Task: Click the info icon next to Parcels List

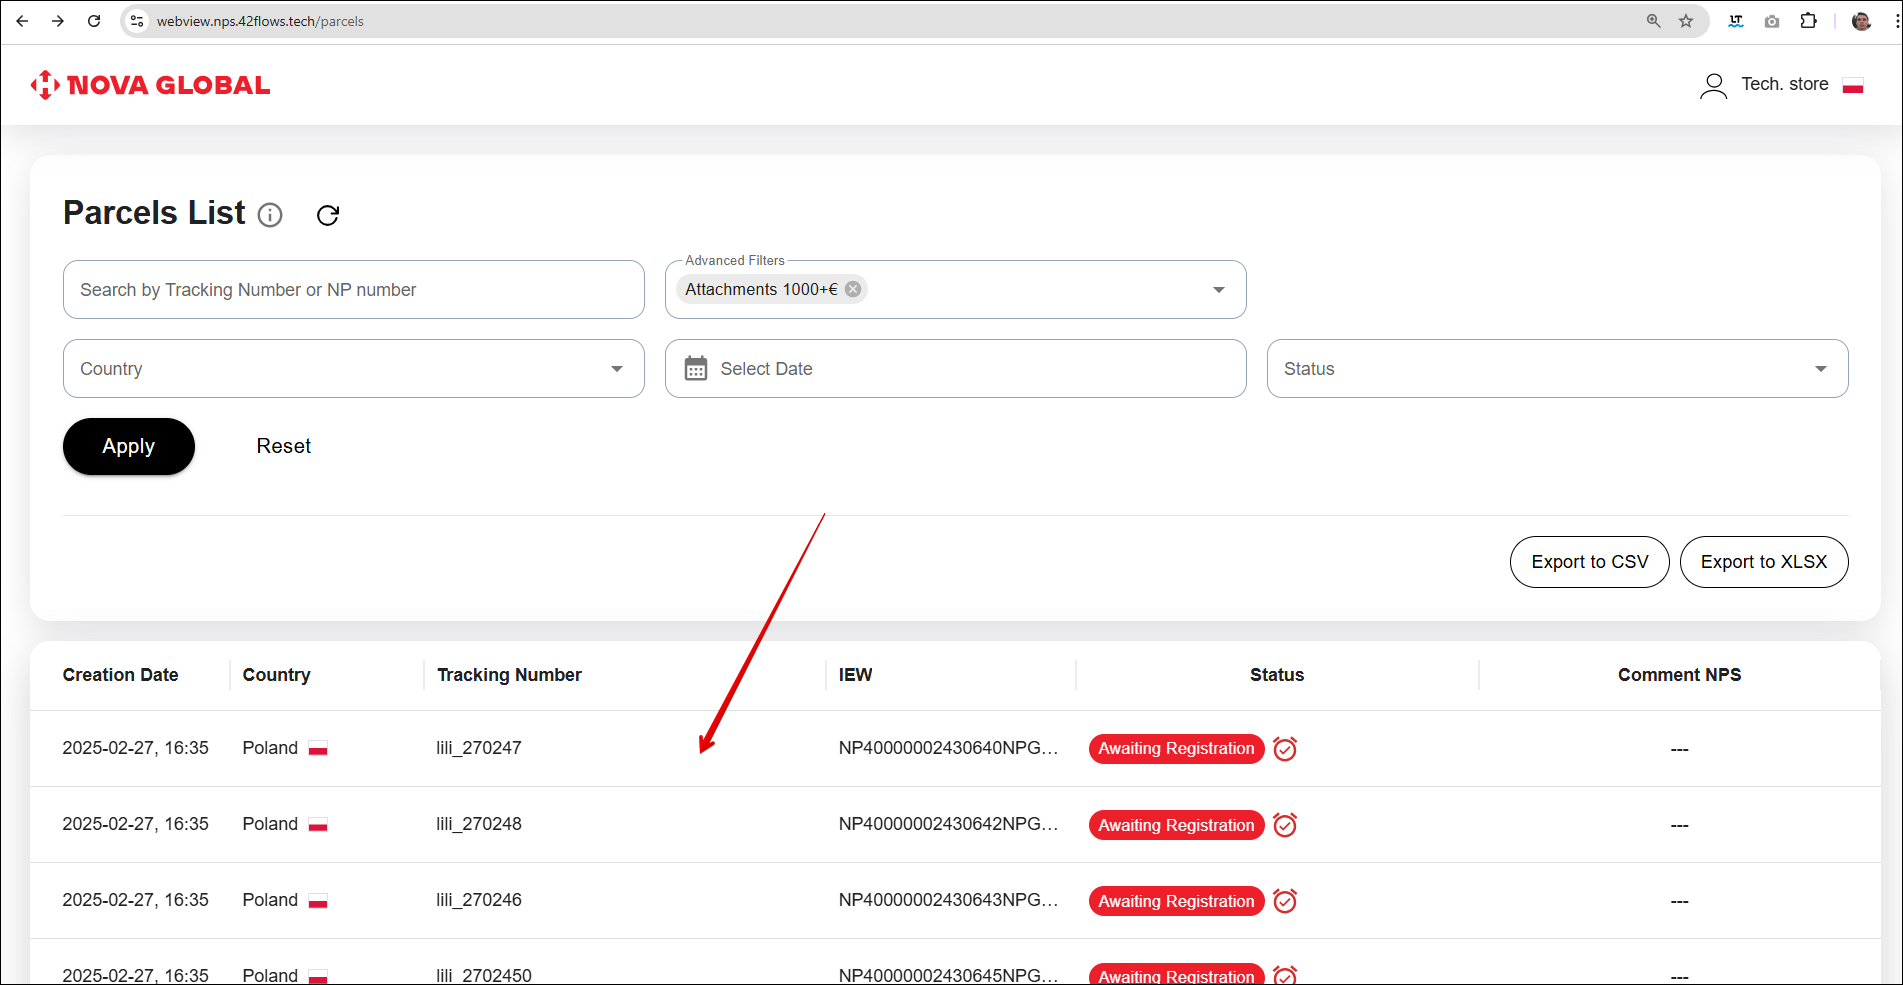Action: [270, 215]
